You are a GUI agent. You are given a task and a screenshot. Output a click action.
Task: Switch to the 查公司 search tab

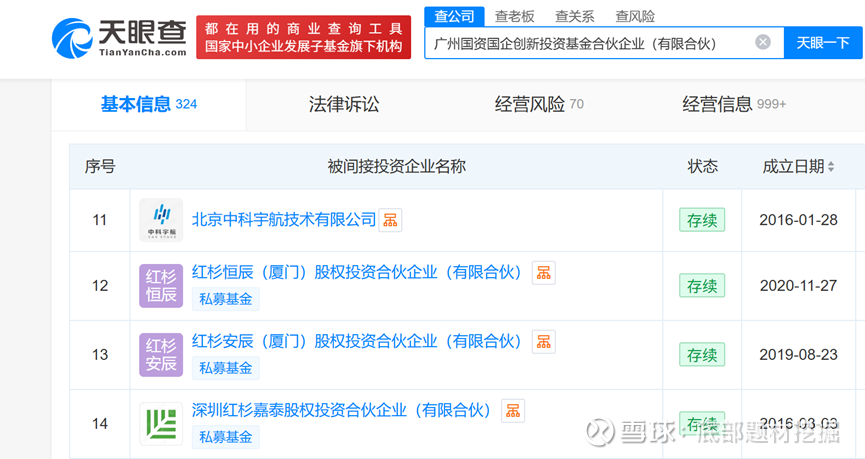coord(454,17)
